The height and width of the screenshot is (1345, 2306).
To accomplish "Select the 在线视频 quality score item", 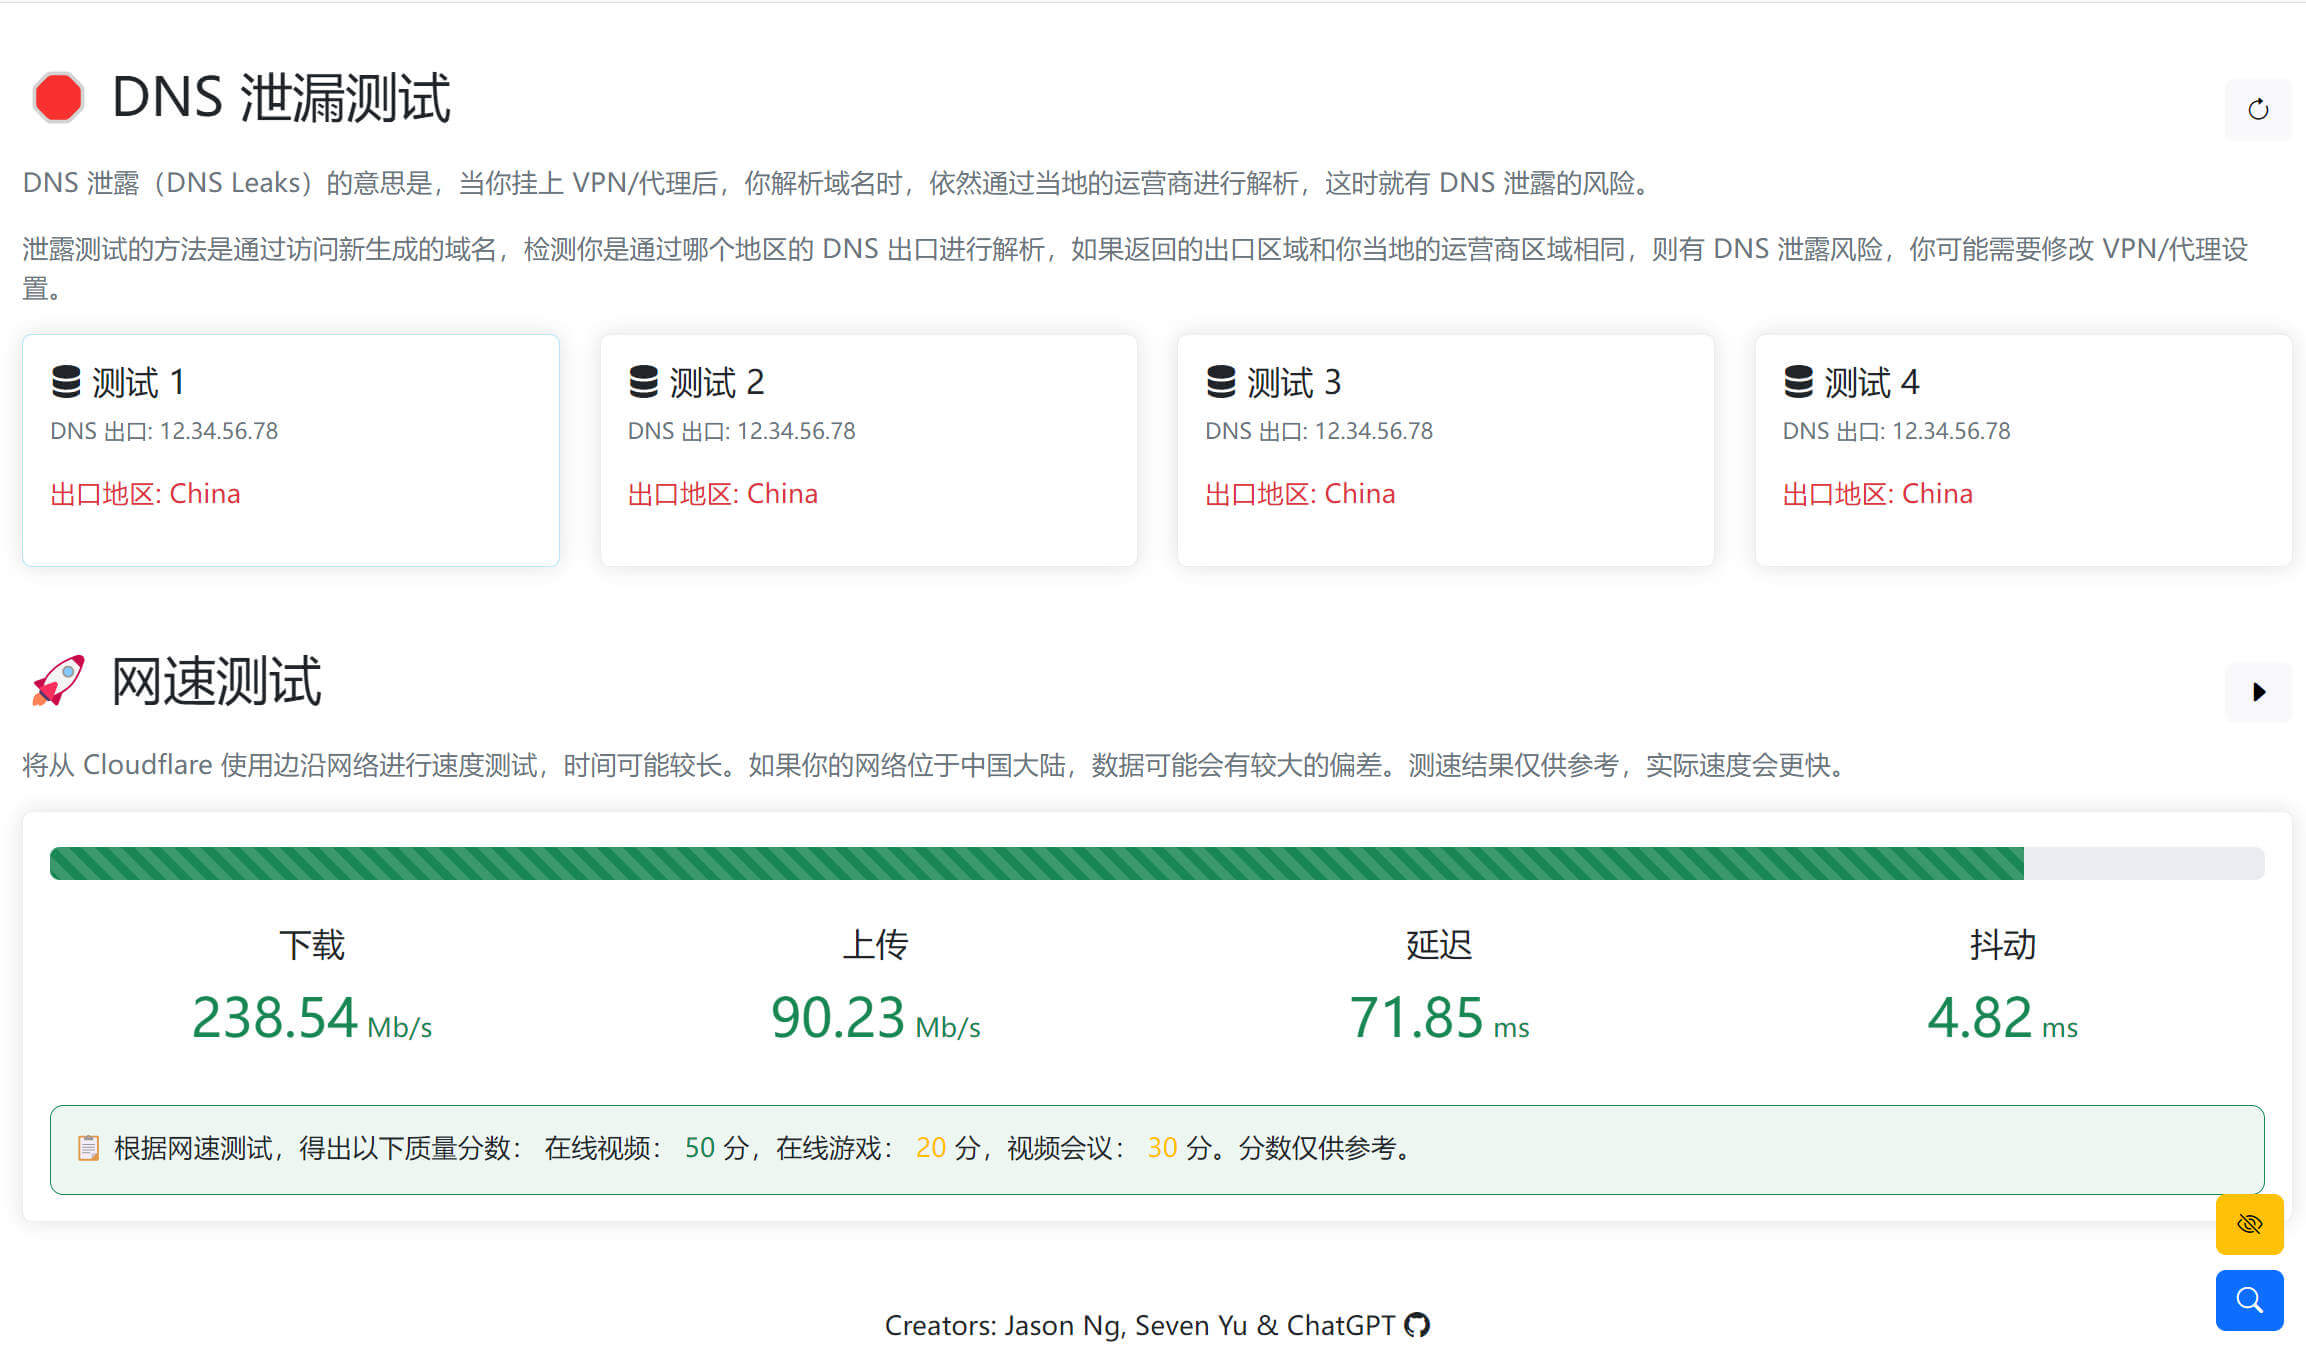I will tap(647, 1146).
